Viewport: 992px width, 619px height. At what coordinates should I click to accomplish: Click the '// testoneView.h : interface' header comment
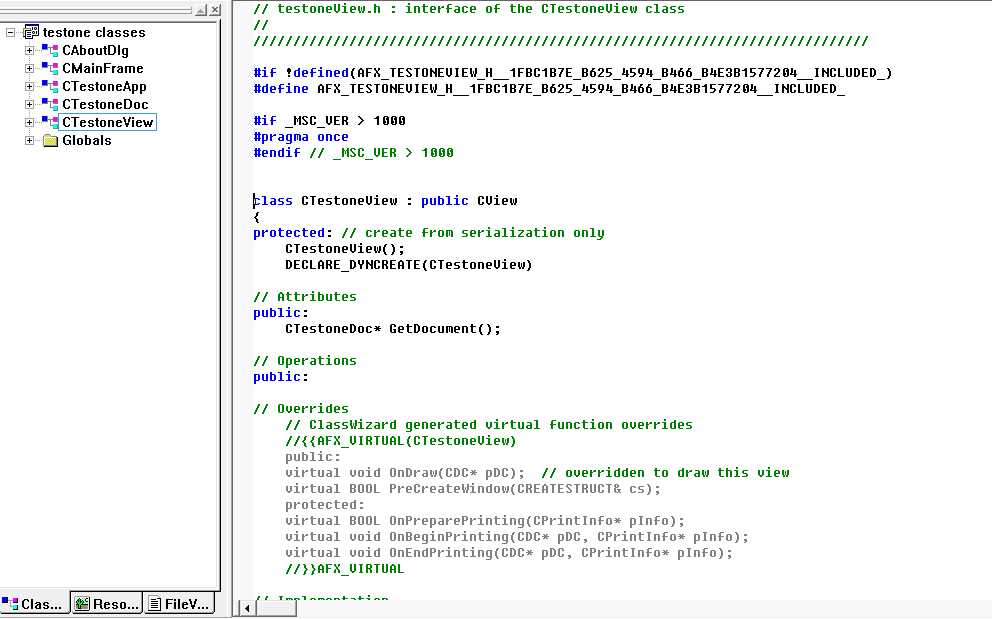469,9
